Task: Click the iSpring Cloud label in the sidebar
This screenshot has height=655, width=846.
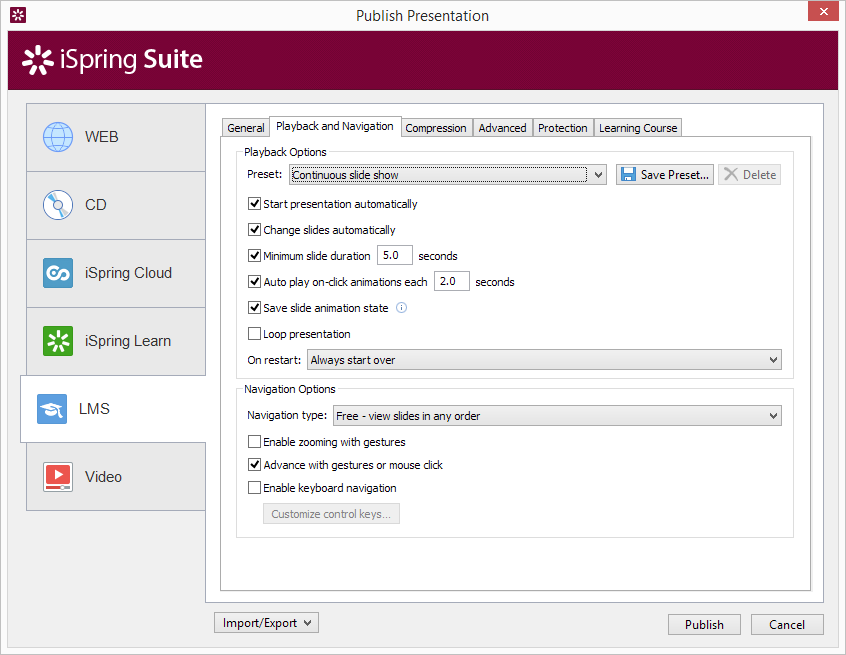Action: tap(128, 273)
